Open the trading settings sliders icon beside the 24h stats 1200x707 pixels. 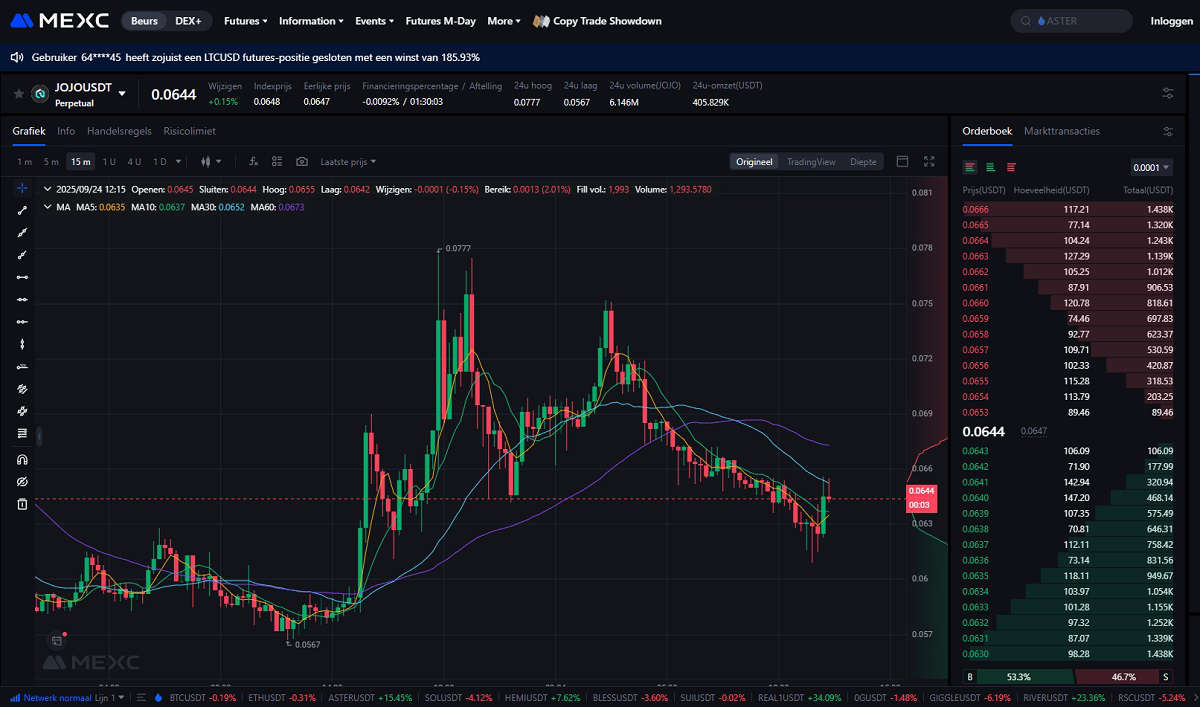(x=1168, y=93)
